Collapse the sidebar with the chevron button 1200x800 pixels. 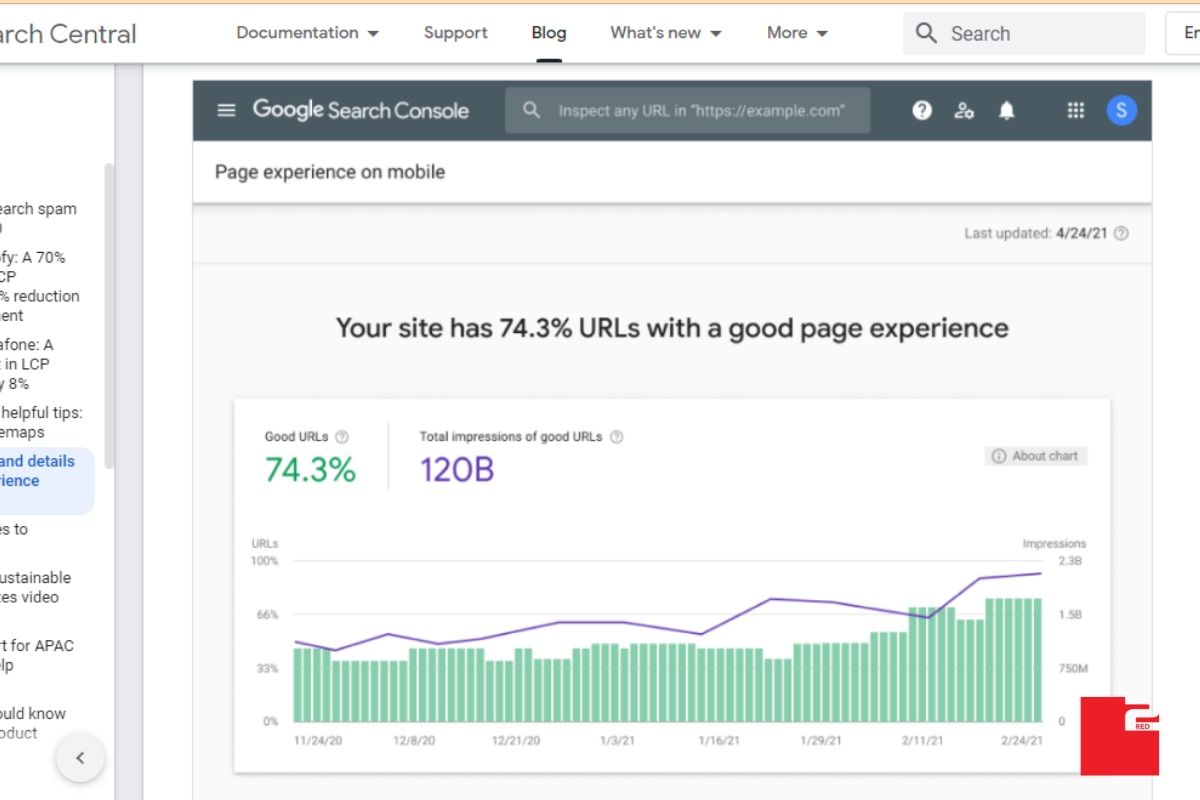point(81,758)
